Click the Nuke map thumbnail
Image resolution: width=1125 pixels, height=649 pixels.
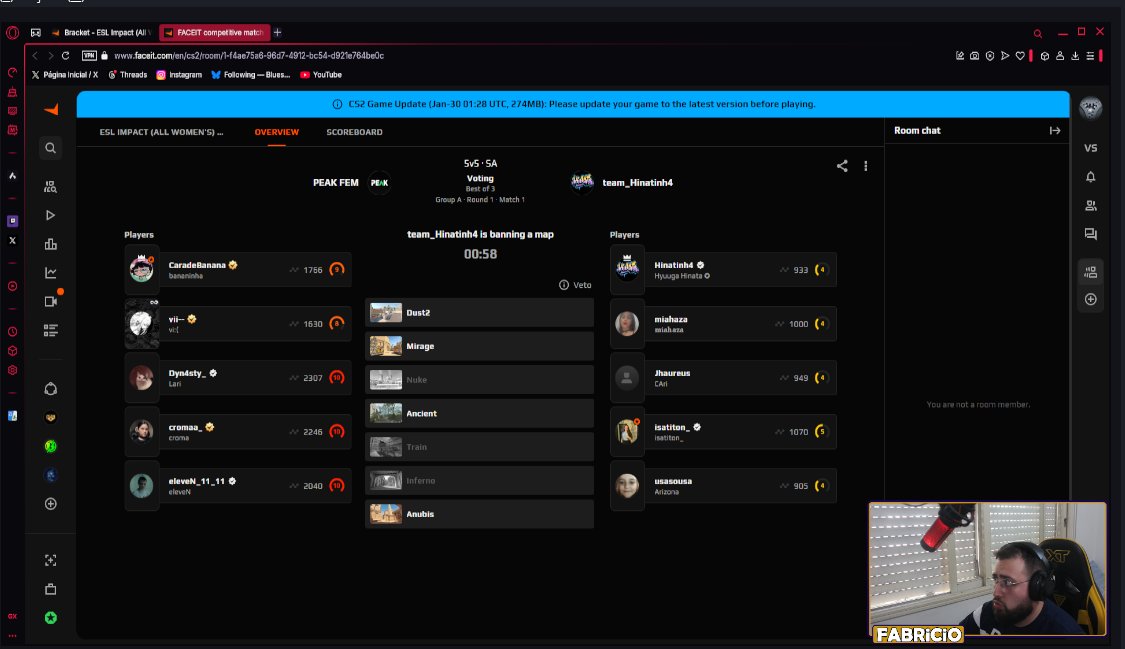385,380
